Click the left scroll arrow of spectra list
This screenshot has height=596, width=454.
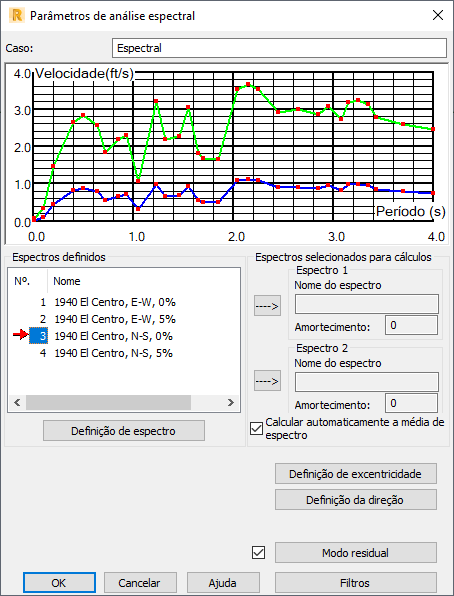click(17, 402)
